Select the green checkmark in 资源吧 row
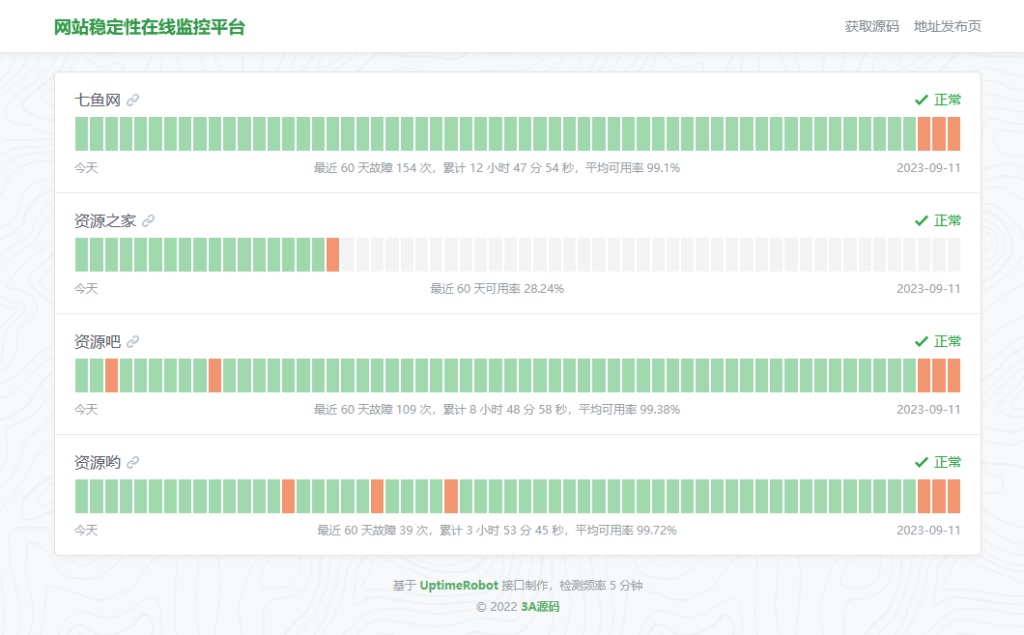This screenshot has width=1024, height=635. click(x=921, y=342)
